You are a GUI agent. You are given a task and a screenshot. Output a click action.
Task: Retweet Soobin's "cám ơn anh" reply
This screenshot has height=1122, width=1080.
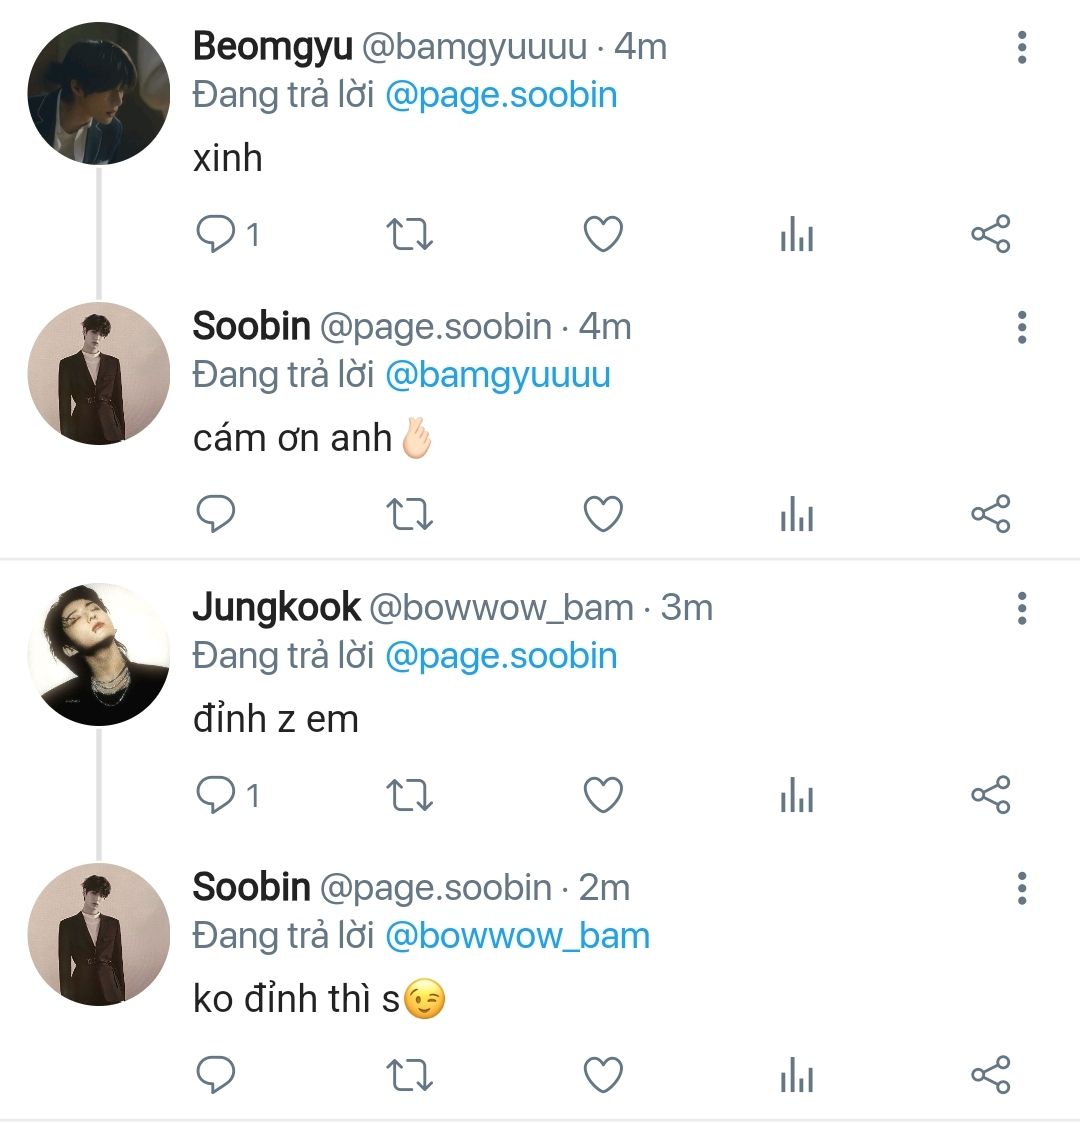[409, 515]
